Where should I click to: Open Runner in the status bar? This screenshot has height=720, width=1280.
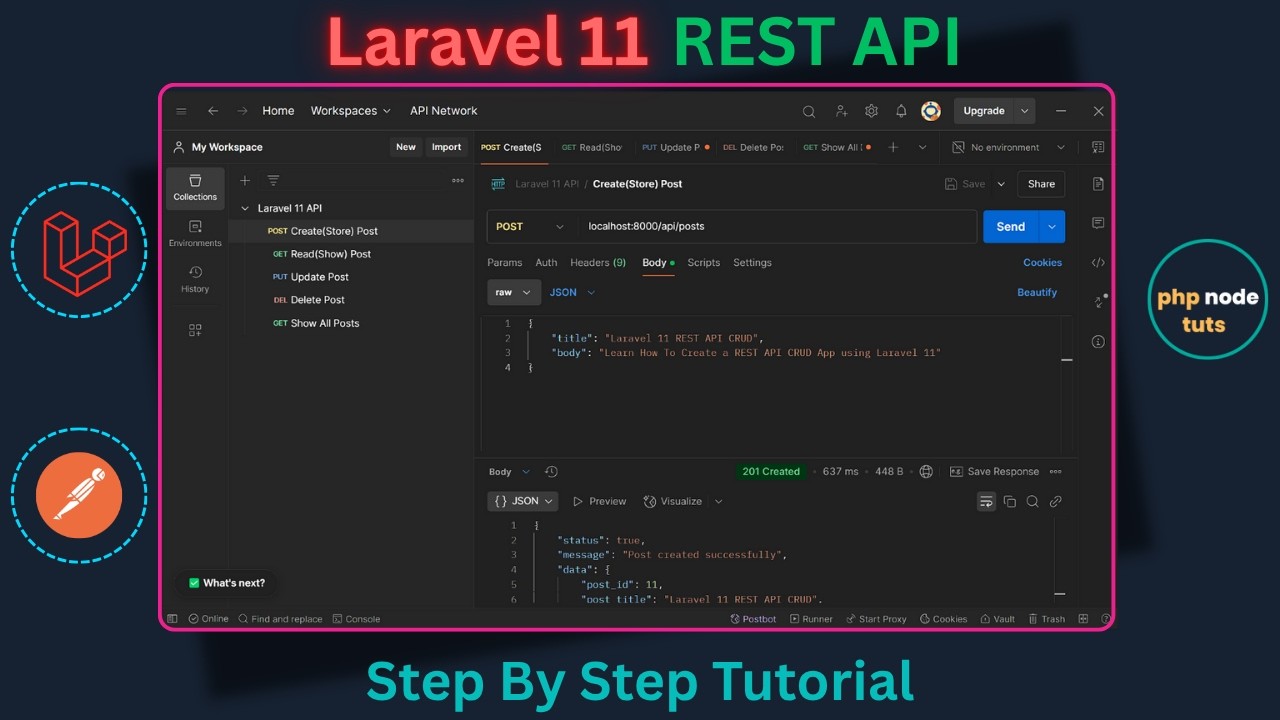click(x=810, y=619)
